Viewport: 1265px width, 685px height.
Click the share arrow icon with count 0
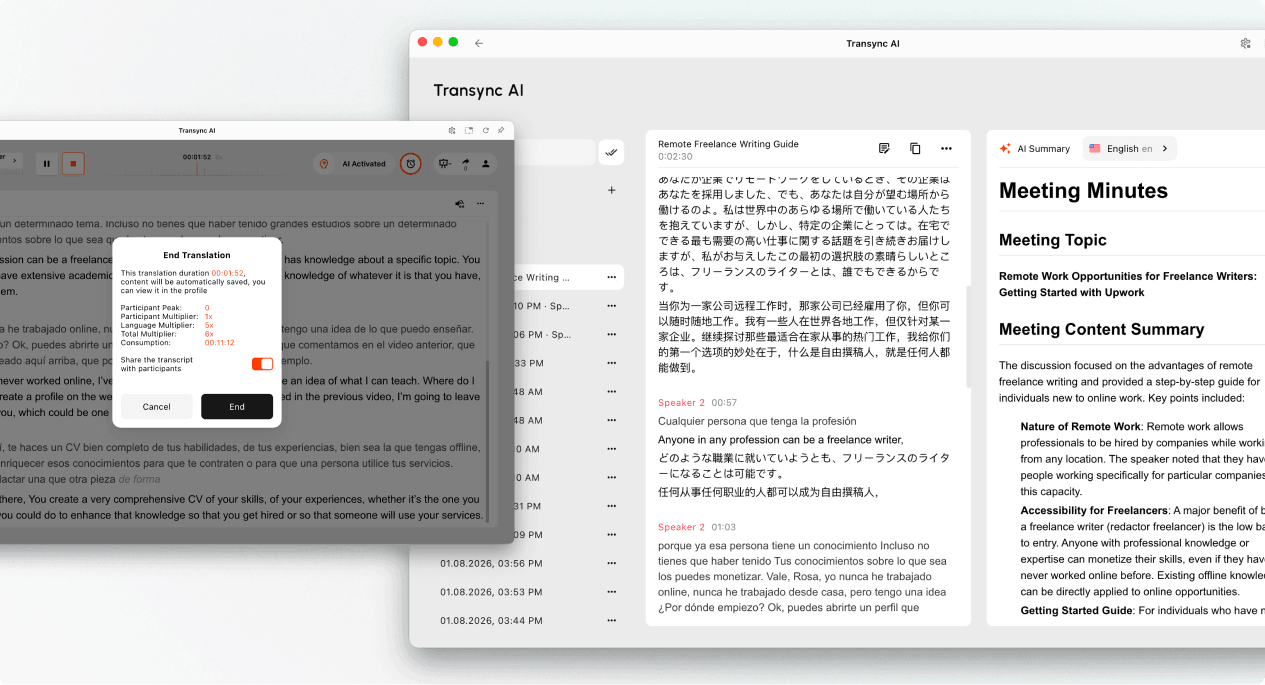pyautogui.click(x=465, y=163)
